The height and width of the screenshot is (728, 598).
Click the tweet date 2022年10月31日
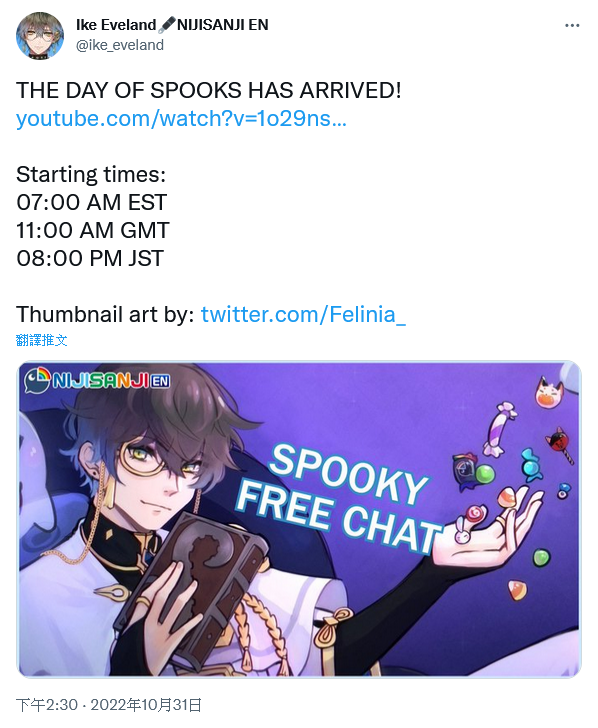point(146,705)
